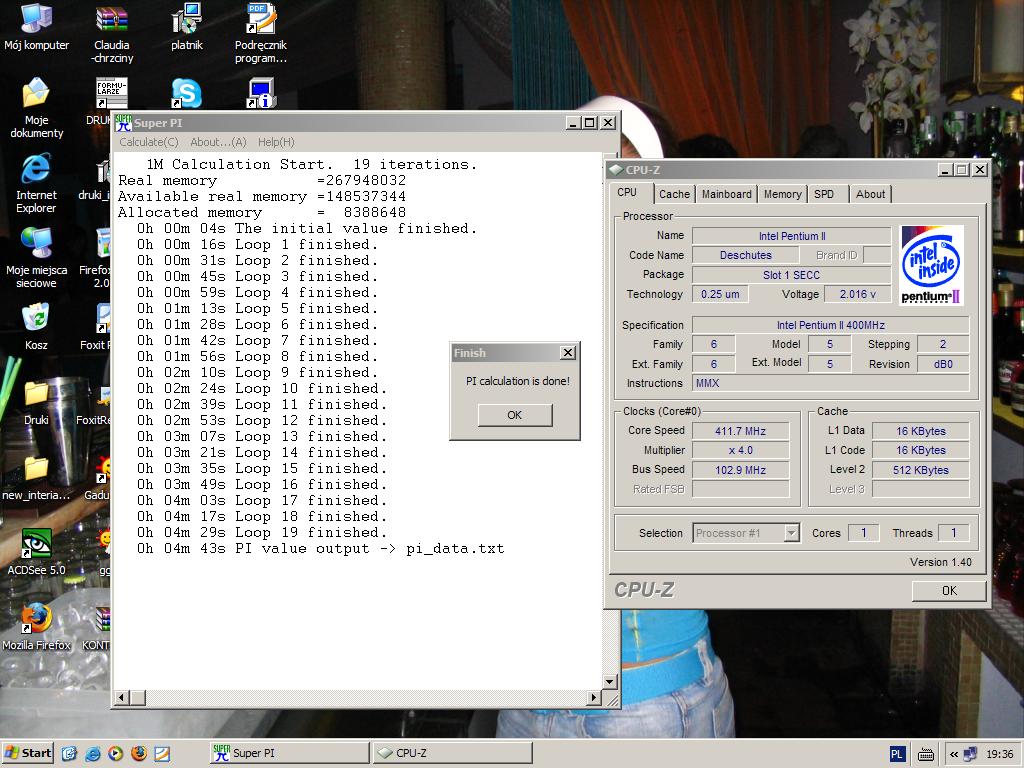The width and height of the screenshot is (1024, 768).
Task: Switch to the Mainboard tab in CPU-Z
Action: click(x=727, y=194)
